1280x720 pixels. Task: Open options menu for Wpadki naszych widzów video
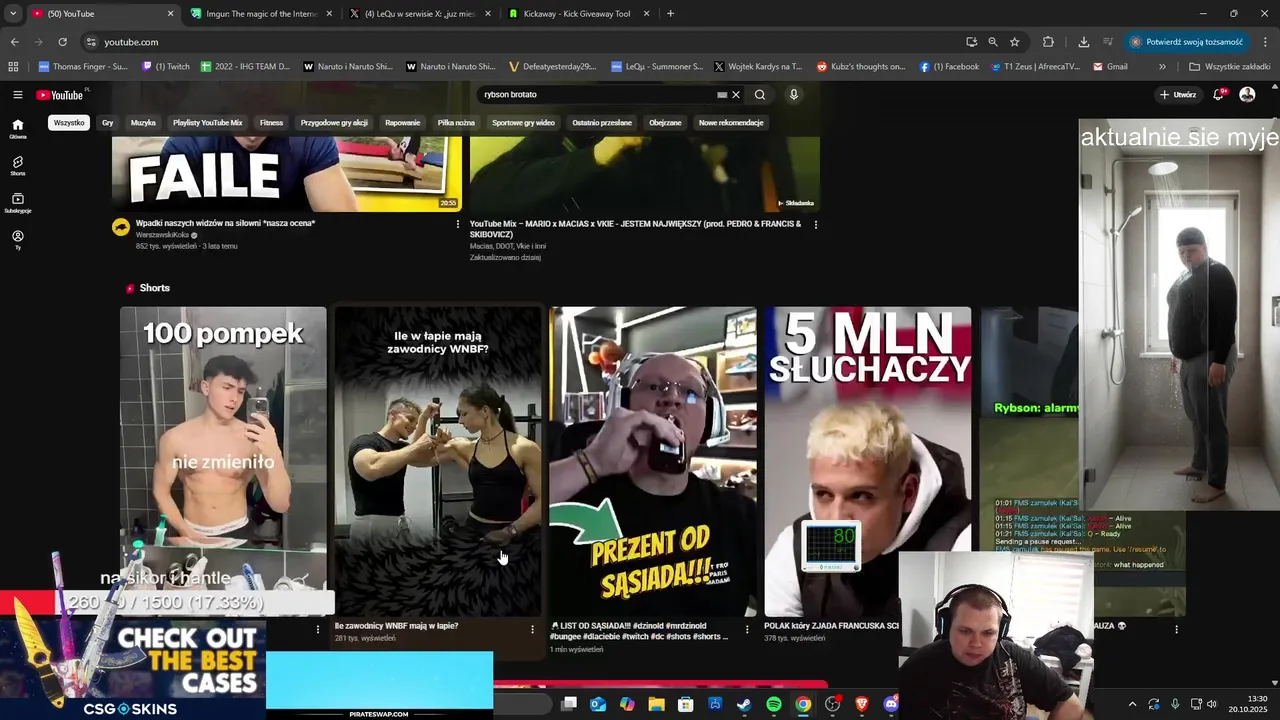[x=458, y=224]
